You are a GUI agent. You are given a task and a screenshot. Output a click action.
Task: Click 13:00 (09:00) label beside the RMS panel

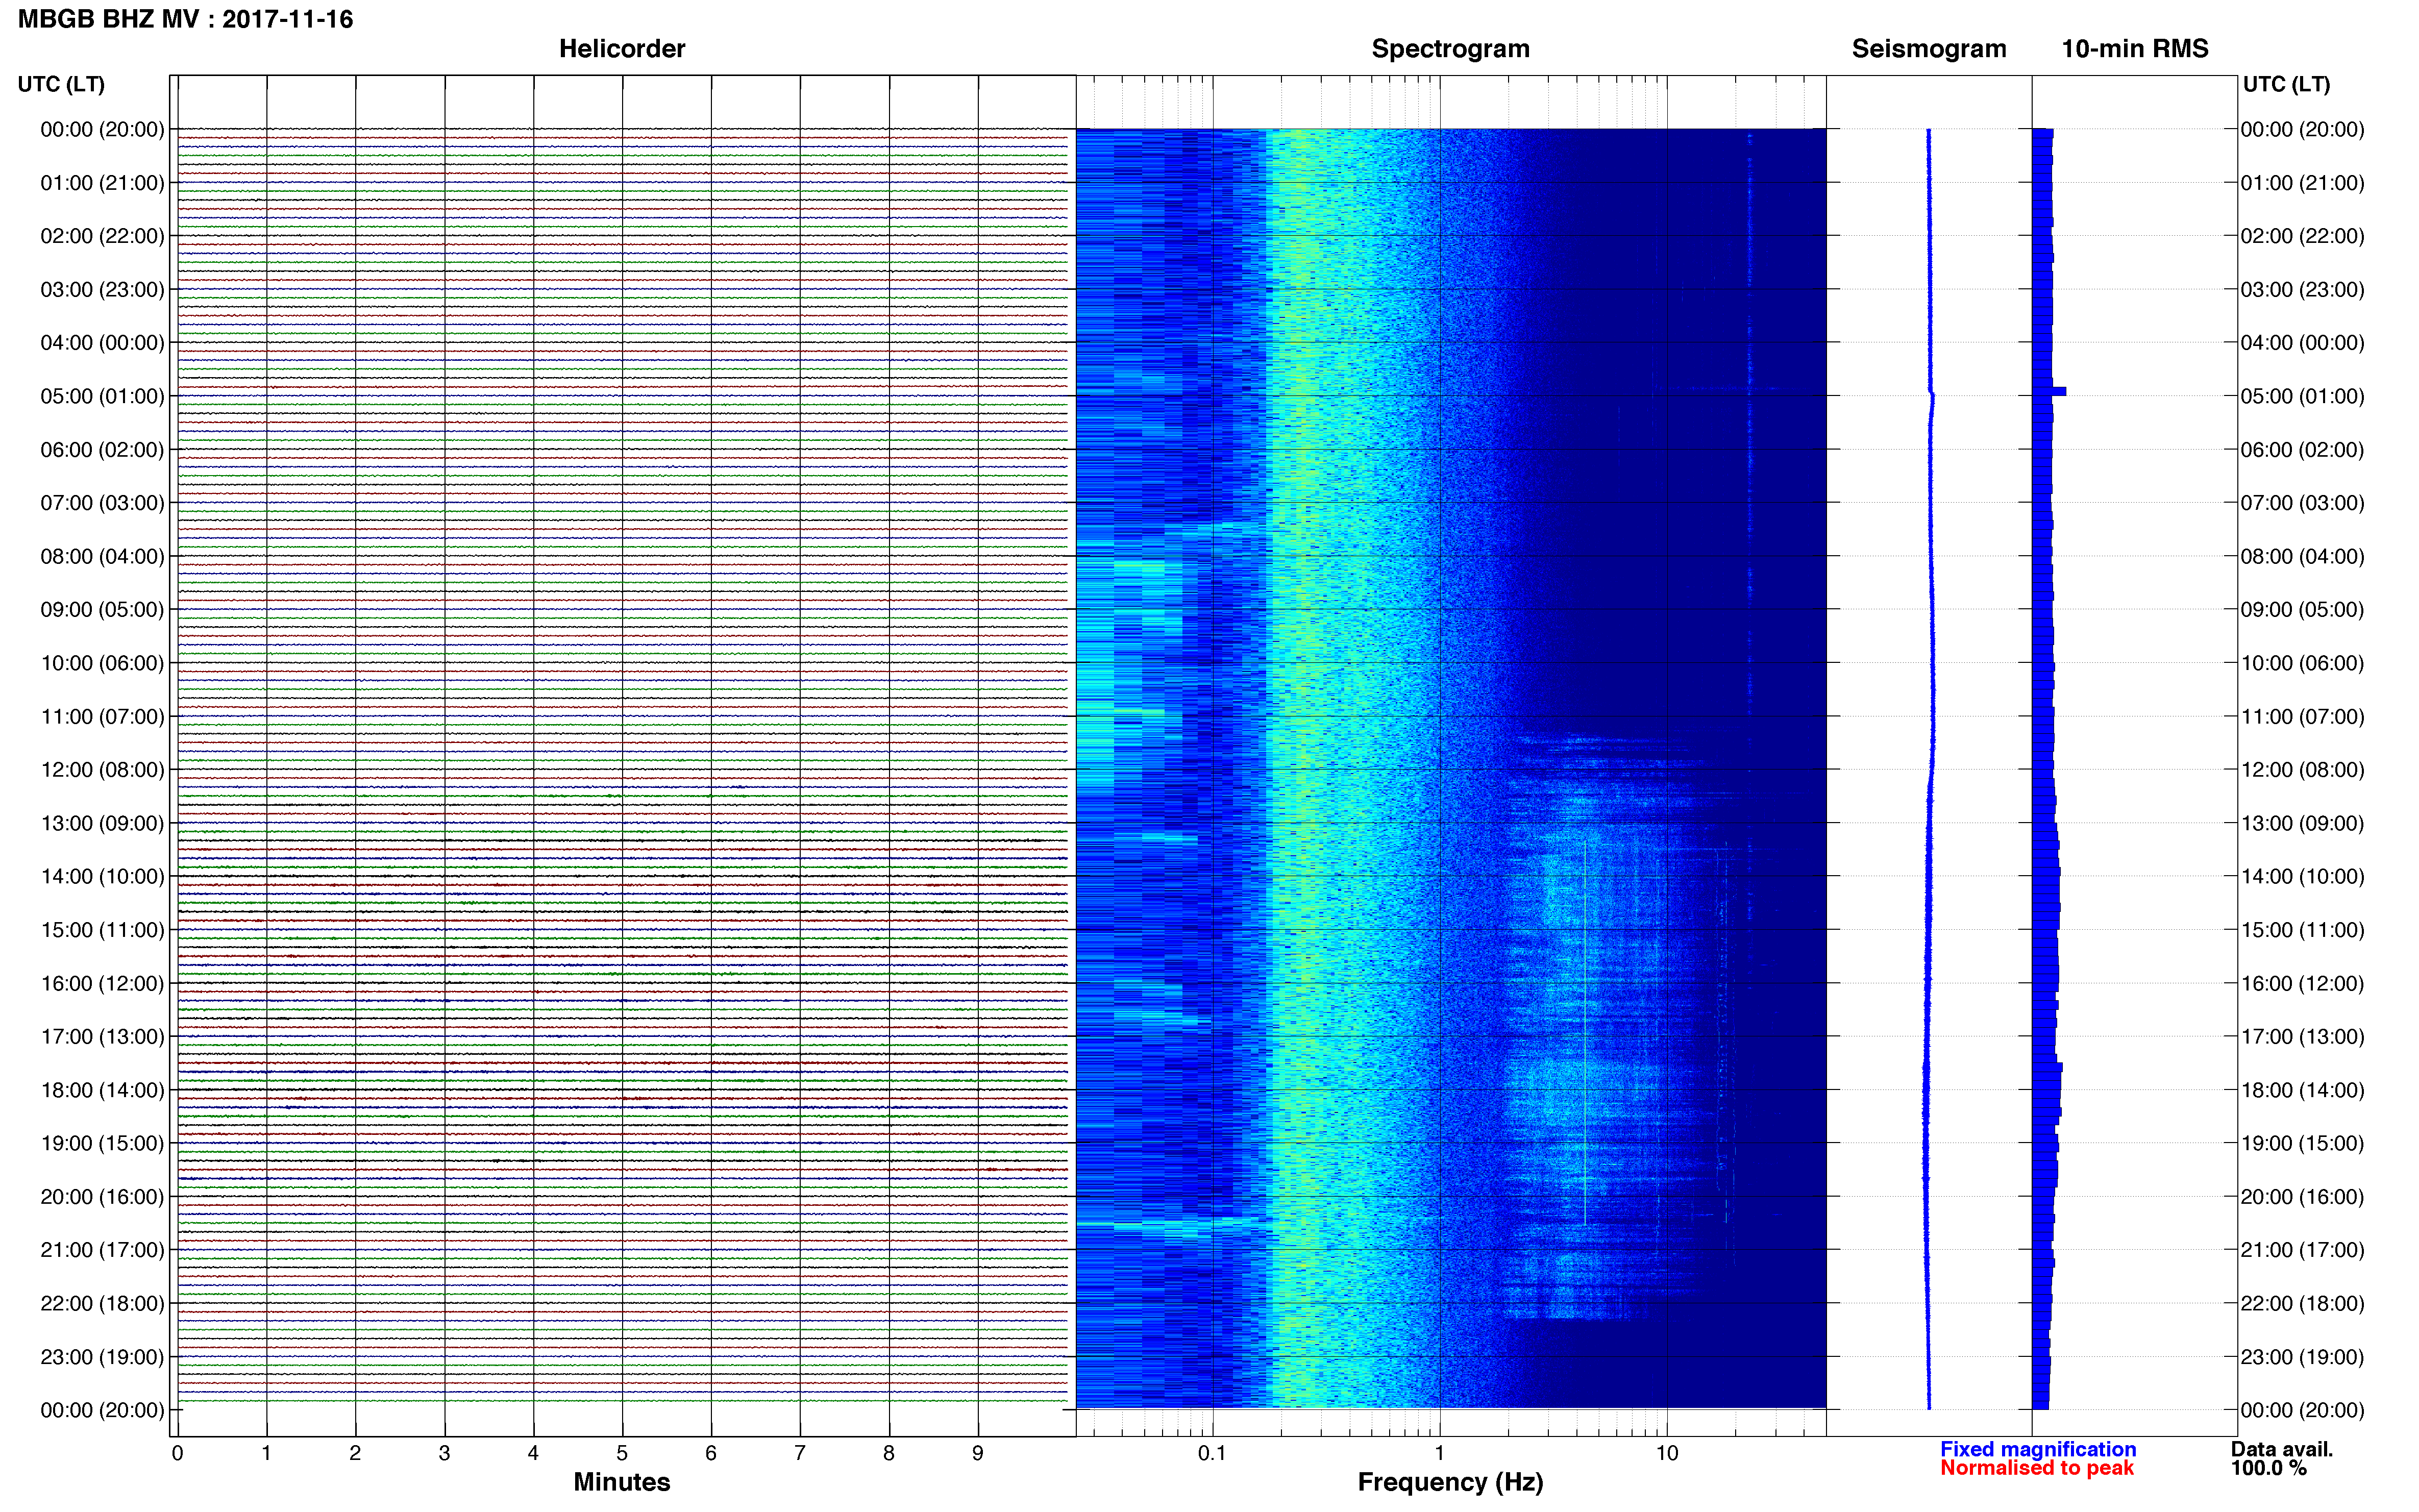coord(2302,823)
